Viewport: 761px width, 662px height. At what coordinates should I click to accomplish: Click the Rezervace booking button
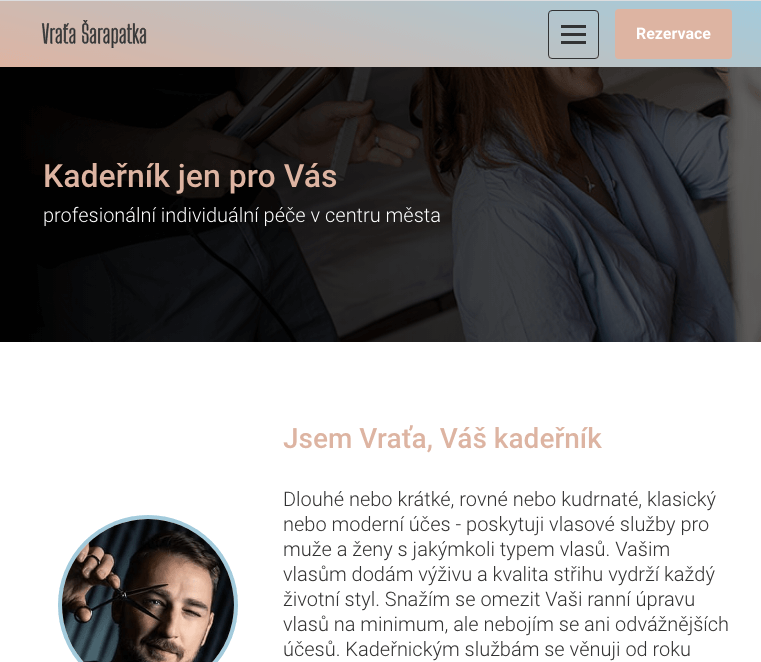tap(673, 34)
